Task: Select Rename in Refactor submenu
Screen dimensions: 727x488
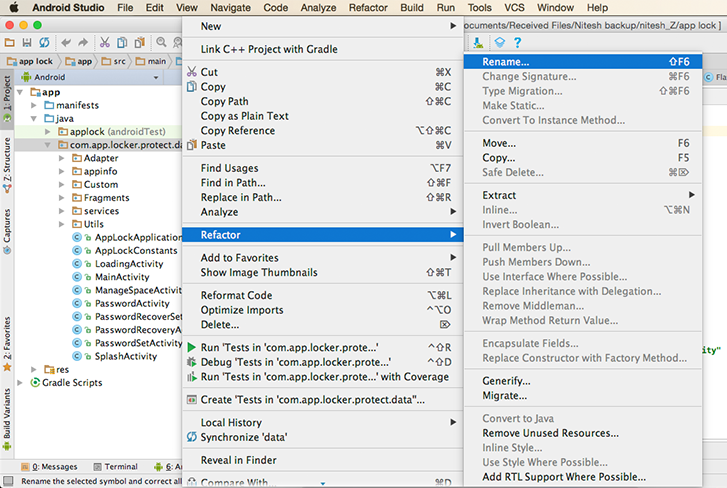Action: pyautogui.click(x=583, y=62)
